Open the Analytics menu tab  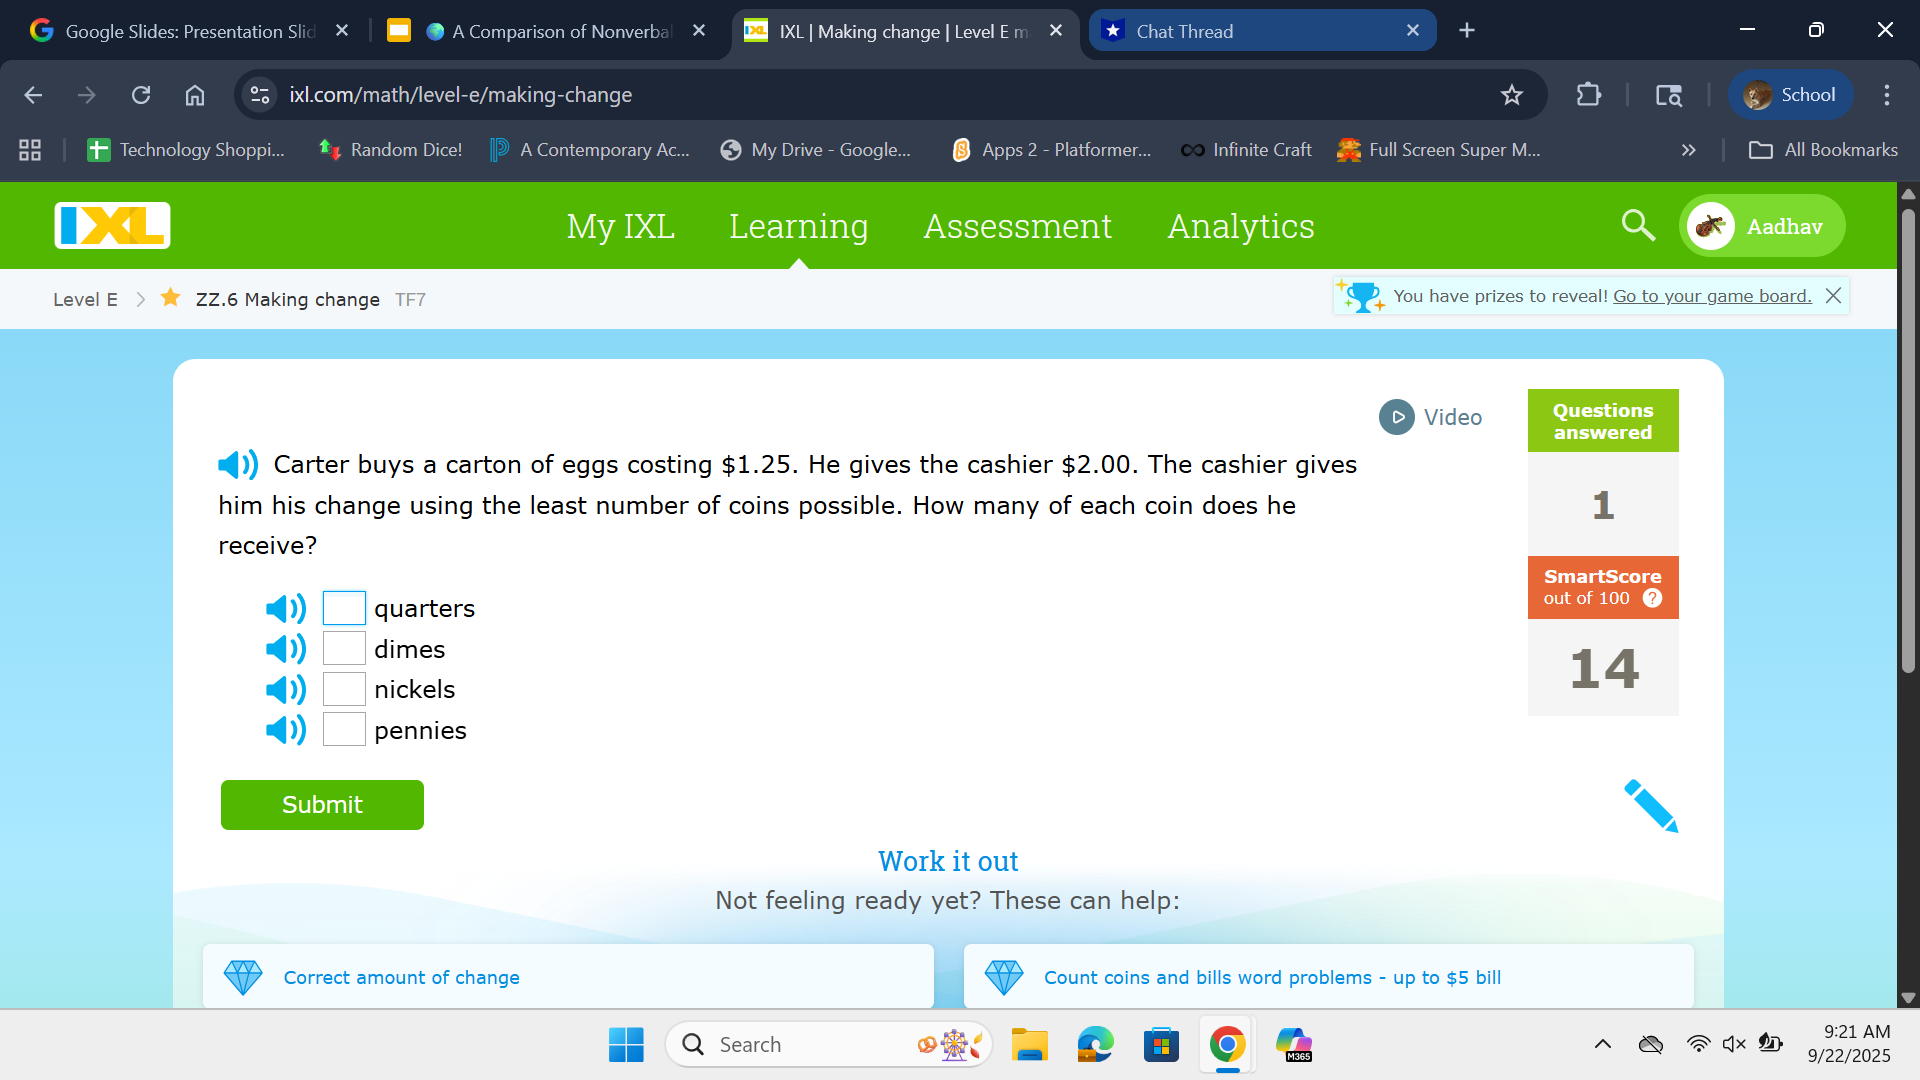(1240, 226)
